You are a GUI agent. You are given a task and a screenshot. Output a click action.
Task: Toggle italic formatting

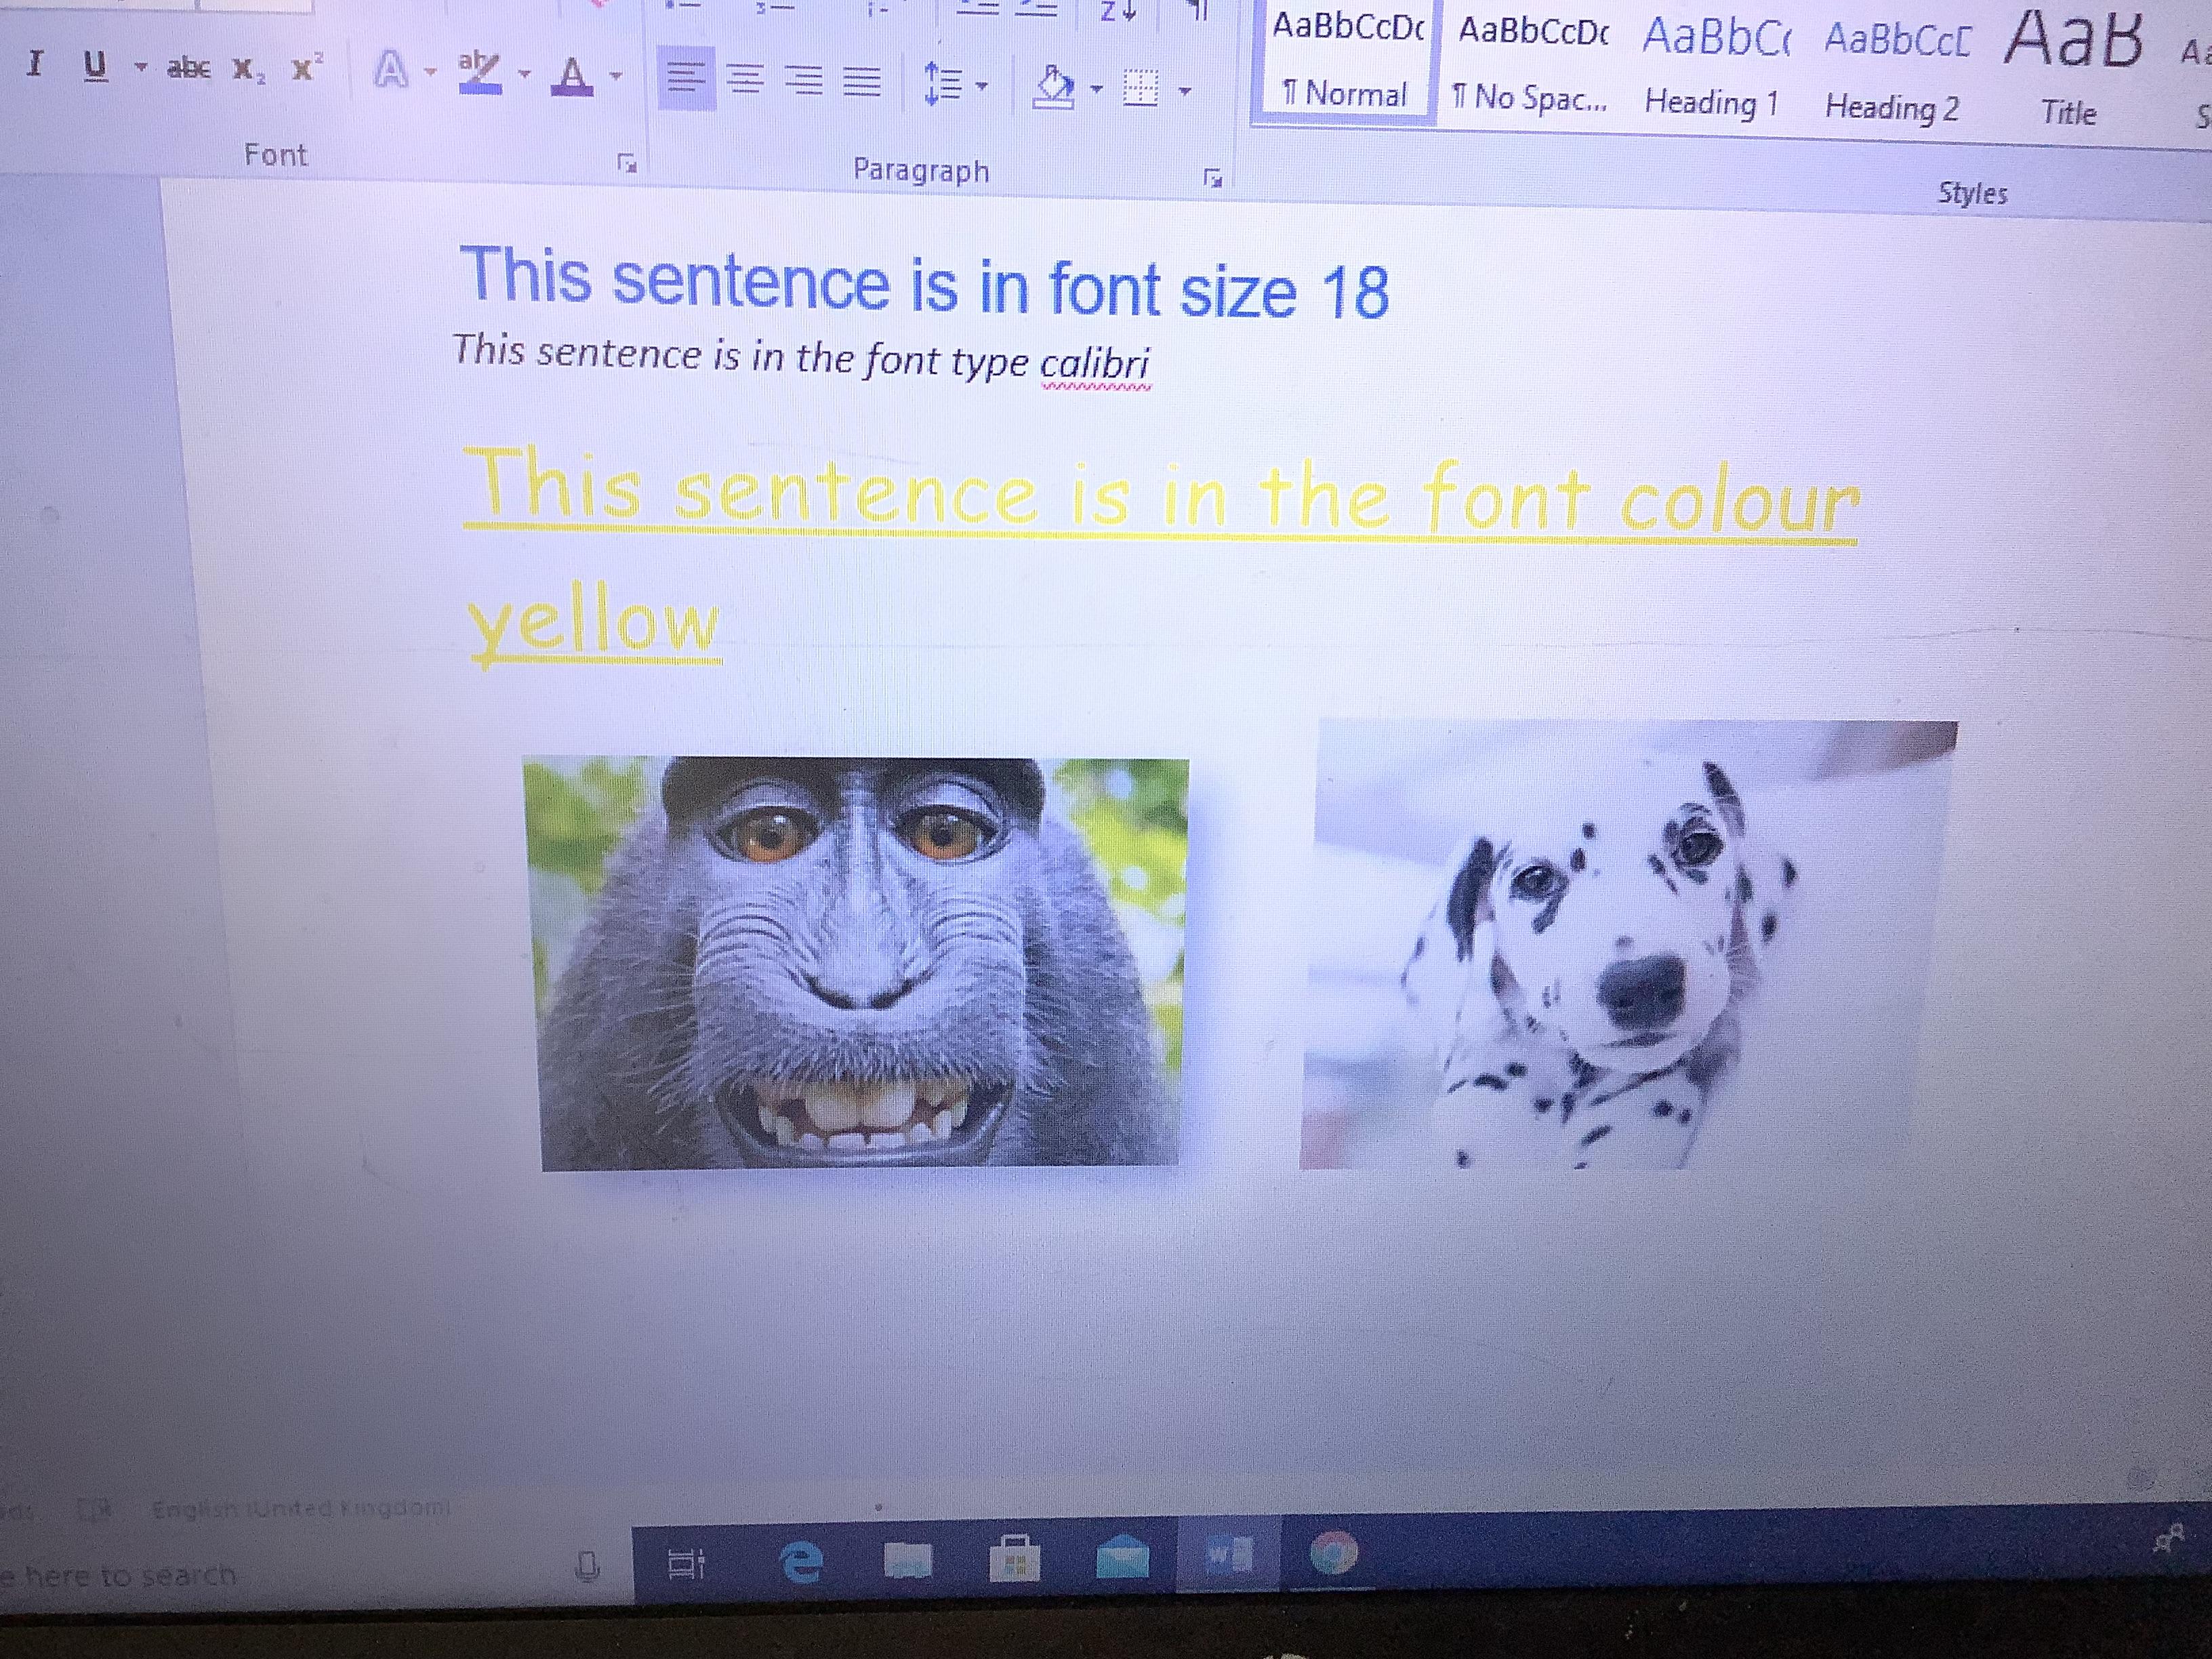click(36, 64)
